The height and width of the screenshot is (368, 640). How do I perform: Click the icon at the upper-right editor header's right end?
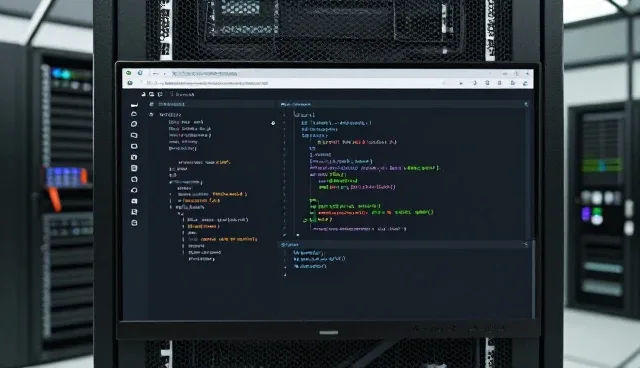pyautogui.click(x=526, y=104)
